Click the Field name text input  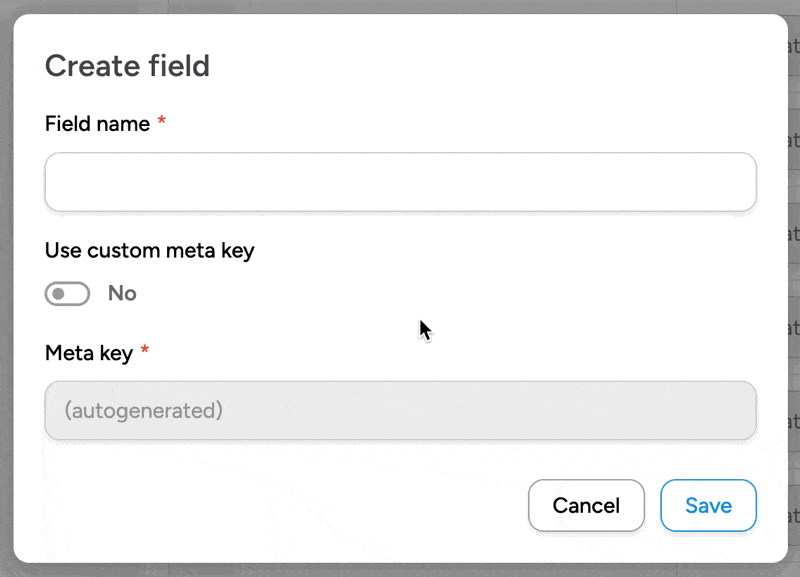400,182
